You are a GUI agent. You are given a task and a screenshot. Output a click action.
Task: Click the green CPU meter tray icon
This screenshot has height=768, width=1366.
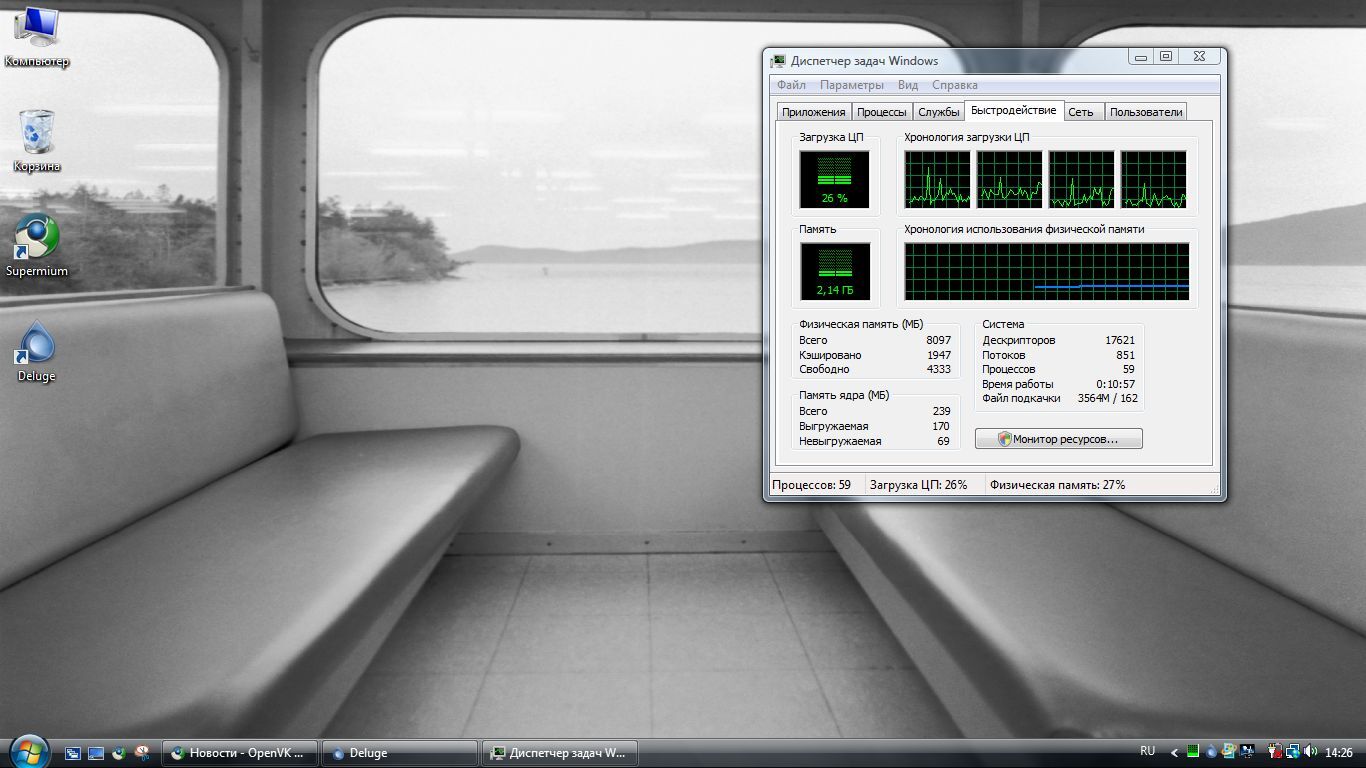click(1194, 752)
